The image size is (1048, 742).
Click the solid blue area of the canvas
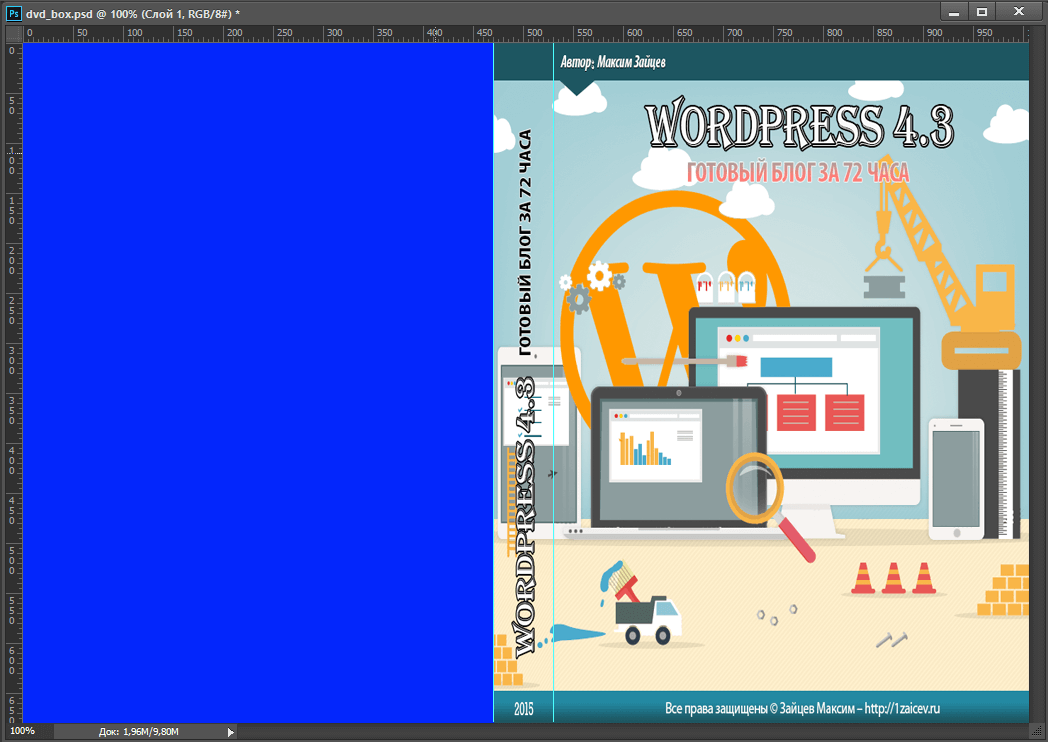click(255, 380)
